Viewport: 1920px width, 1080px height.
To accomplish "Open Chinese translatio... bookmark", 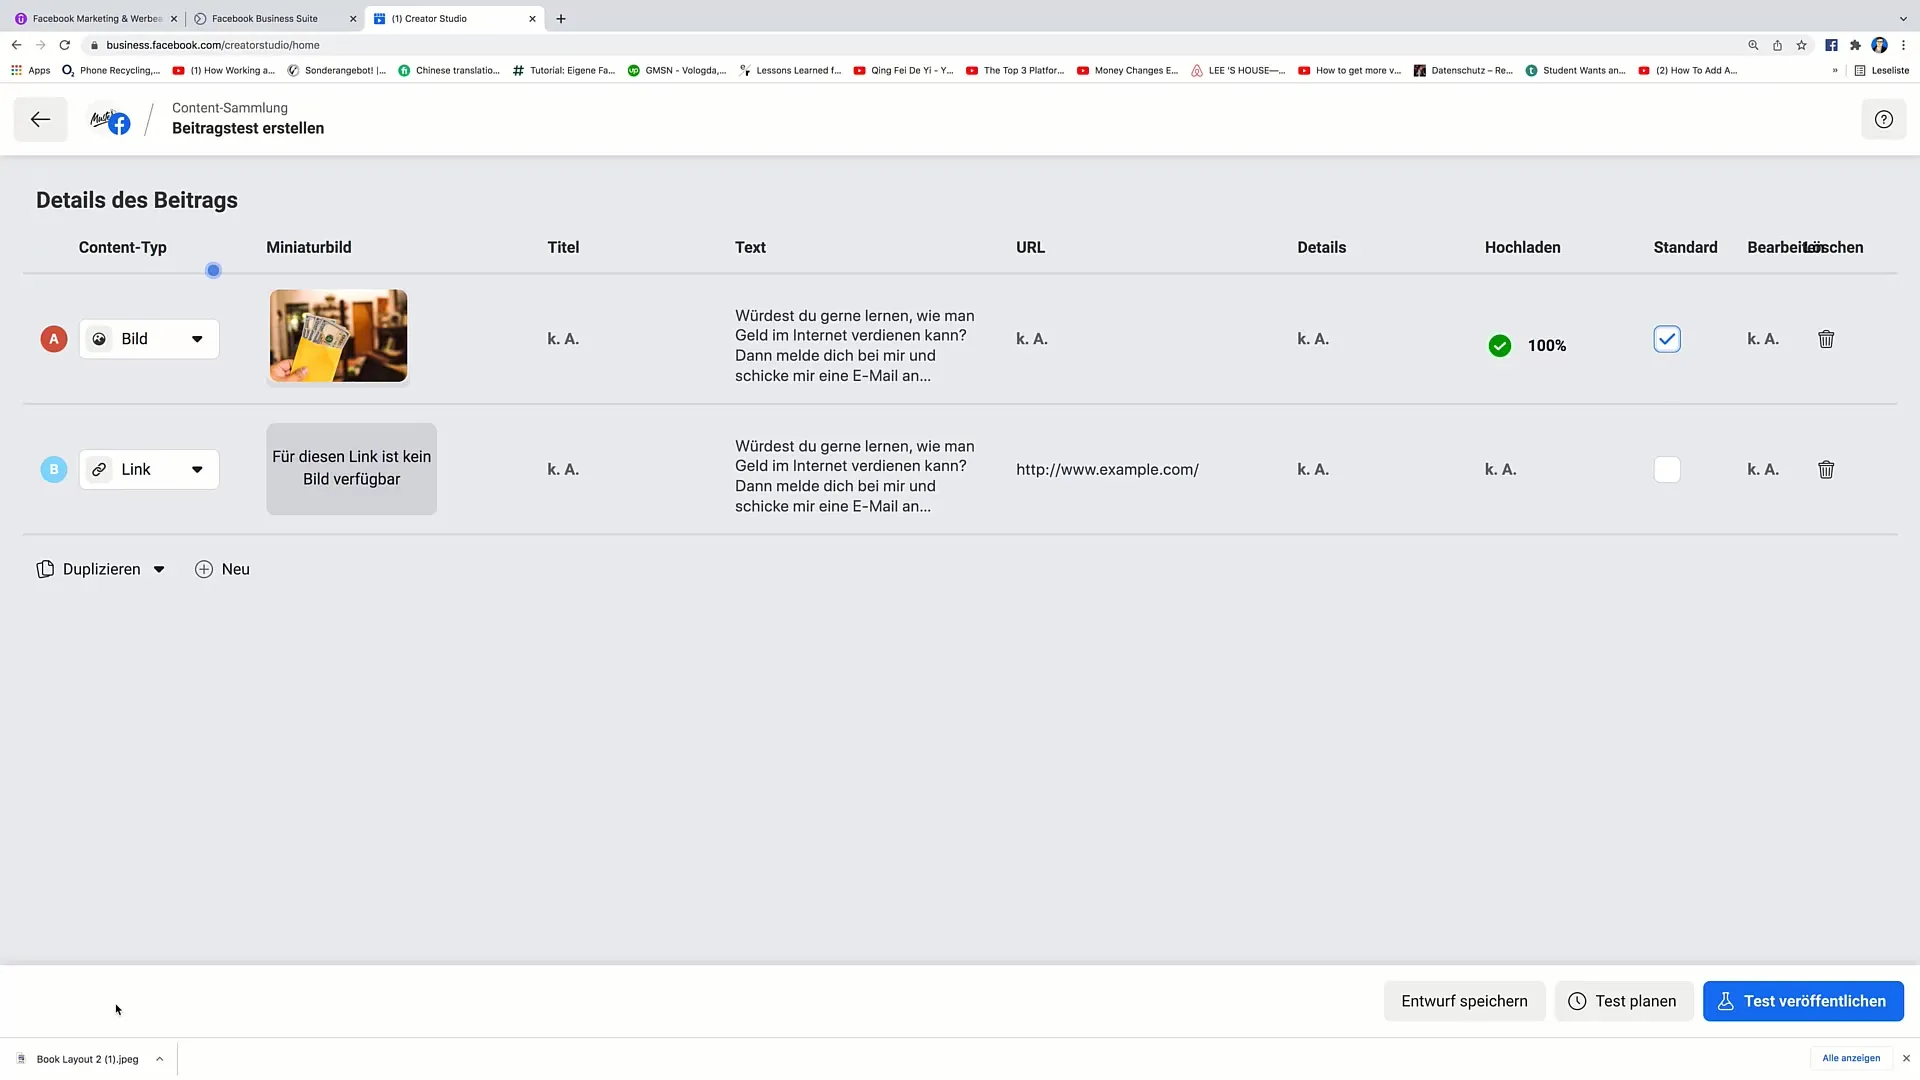I will (449, 71).
